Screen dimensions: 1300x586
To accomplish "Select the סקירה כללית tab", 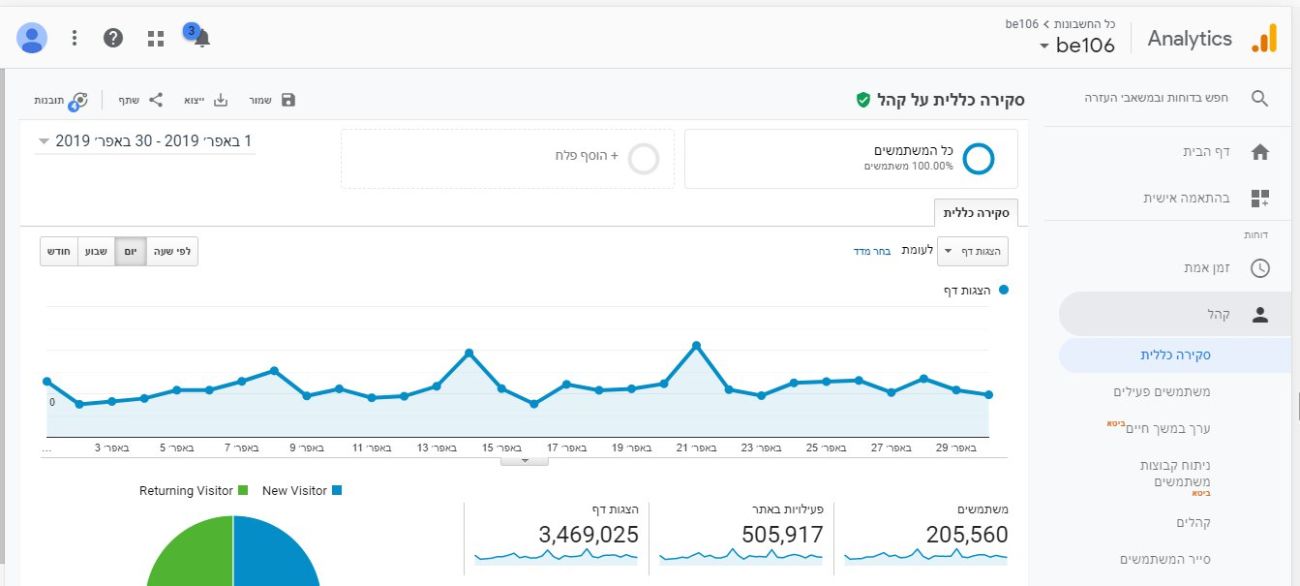I will coord(976,213).
